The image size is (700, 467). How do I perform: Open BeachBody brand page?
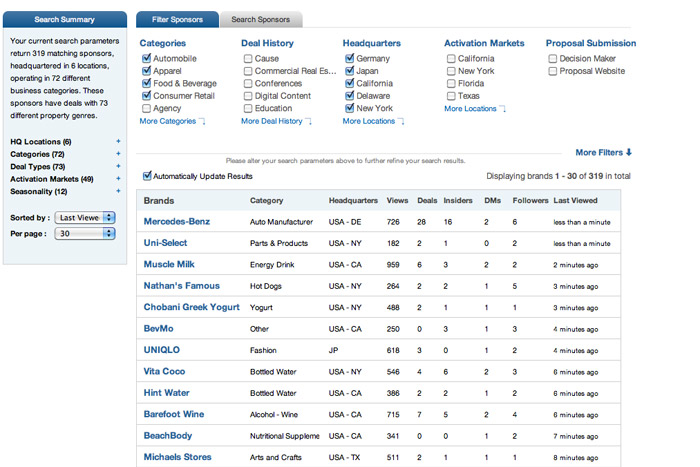tap(168, 436)
